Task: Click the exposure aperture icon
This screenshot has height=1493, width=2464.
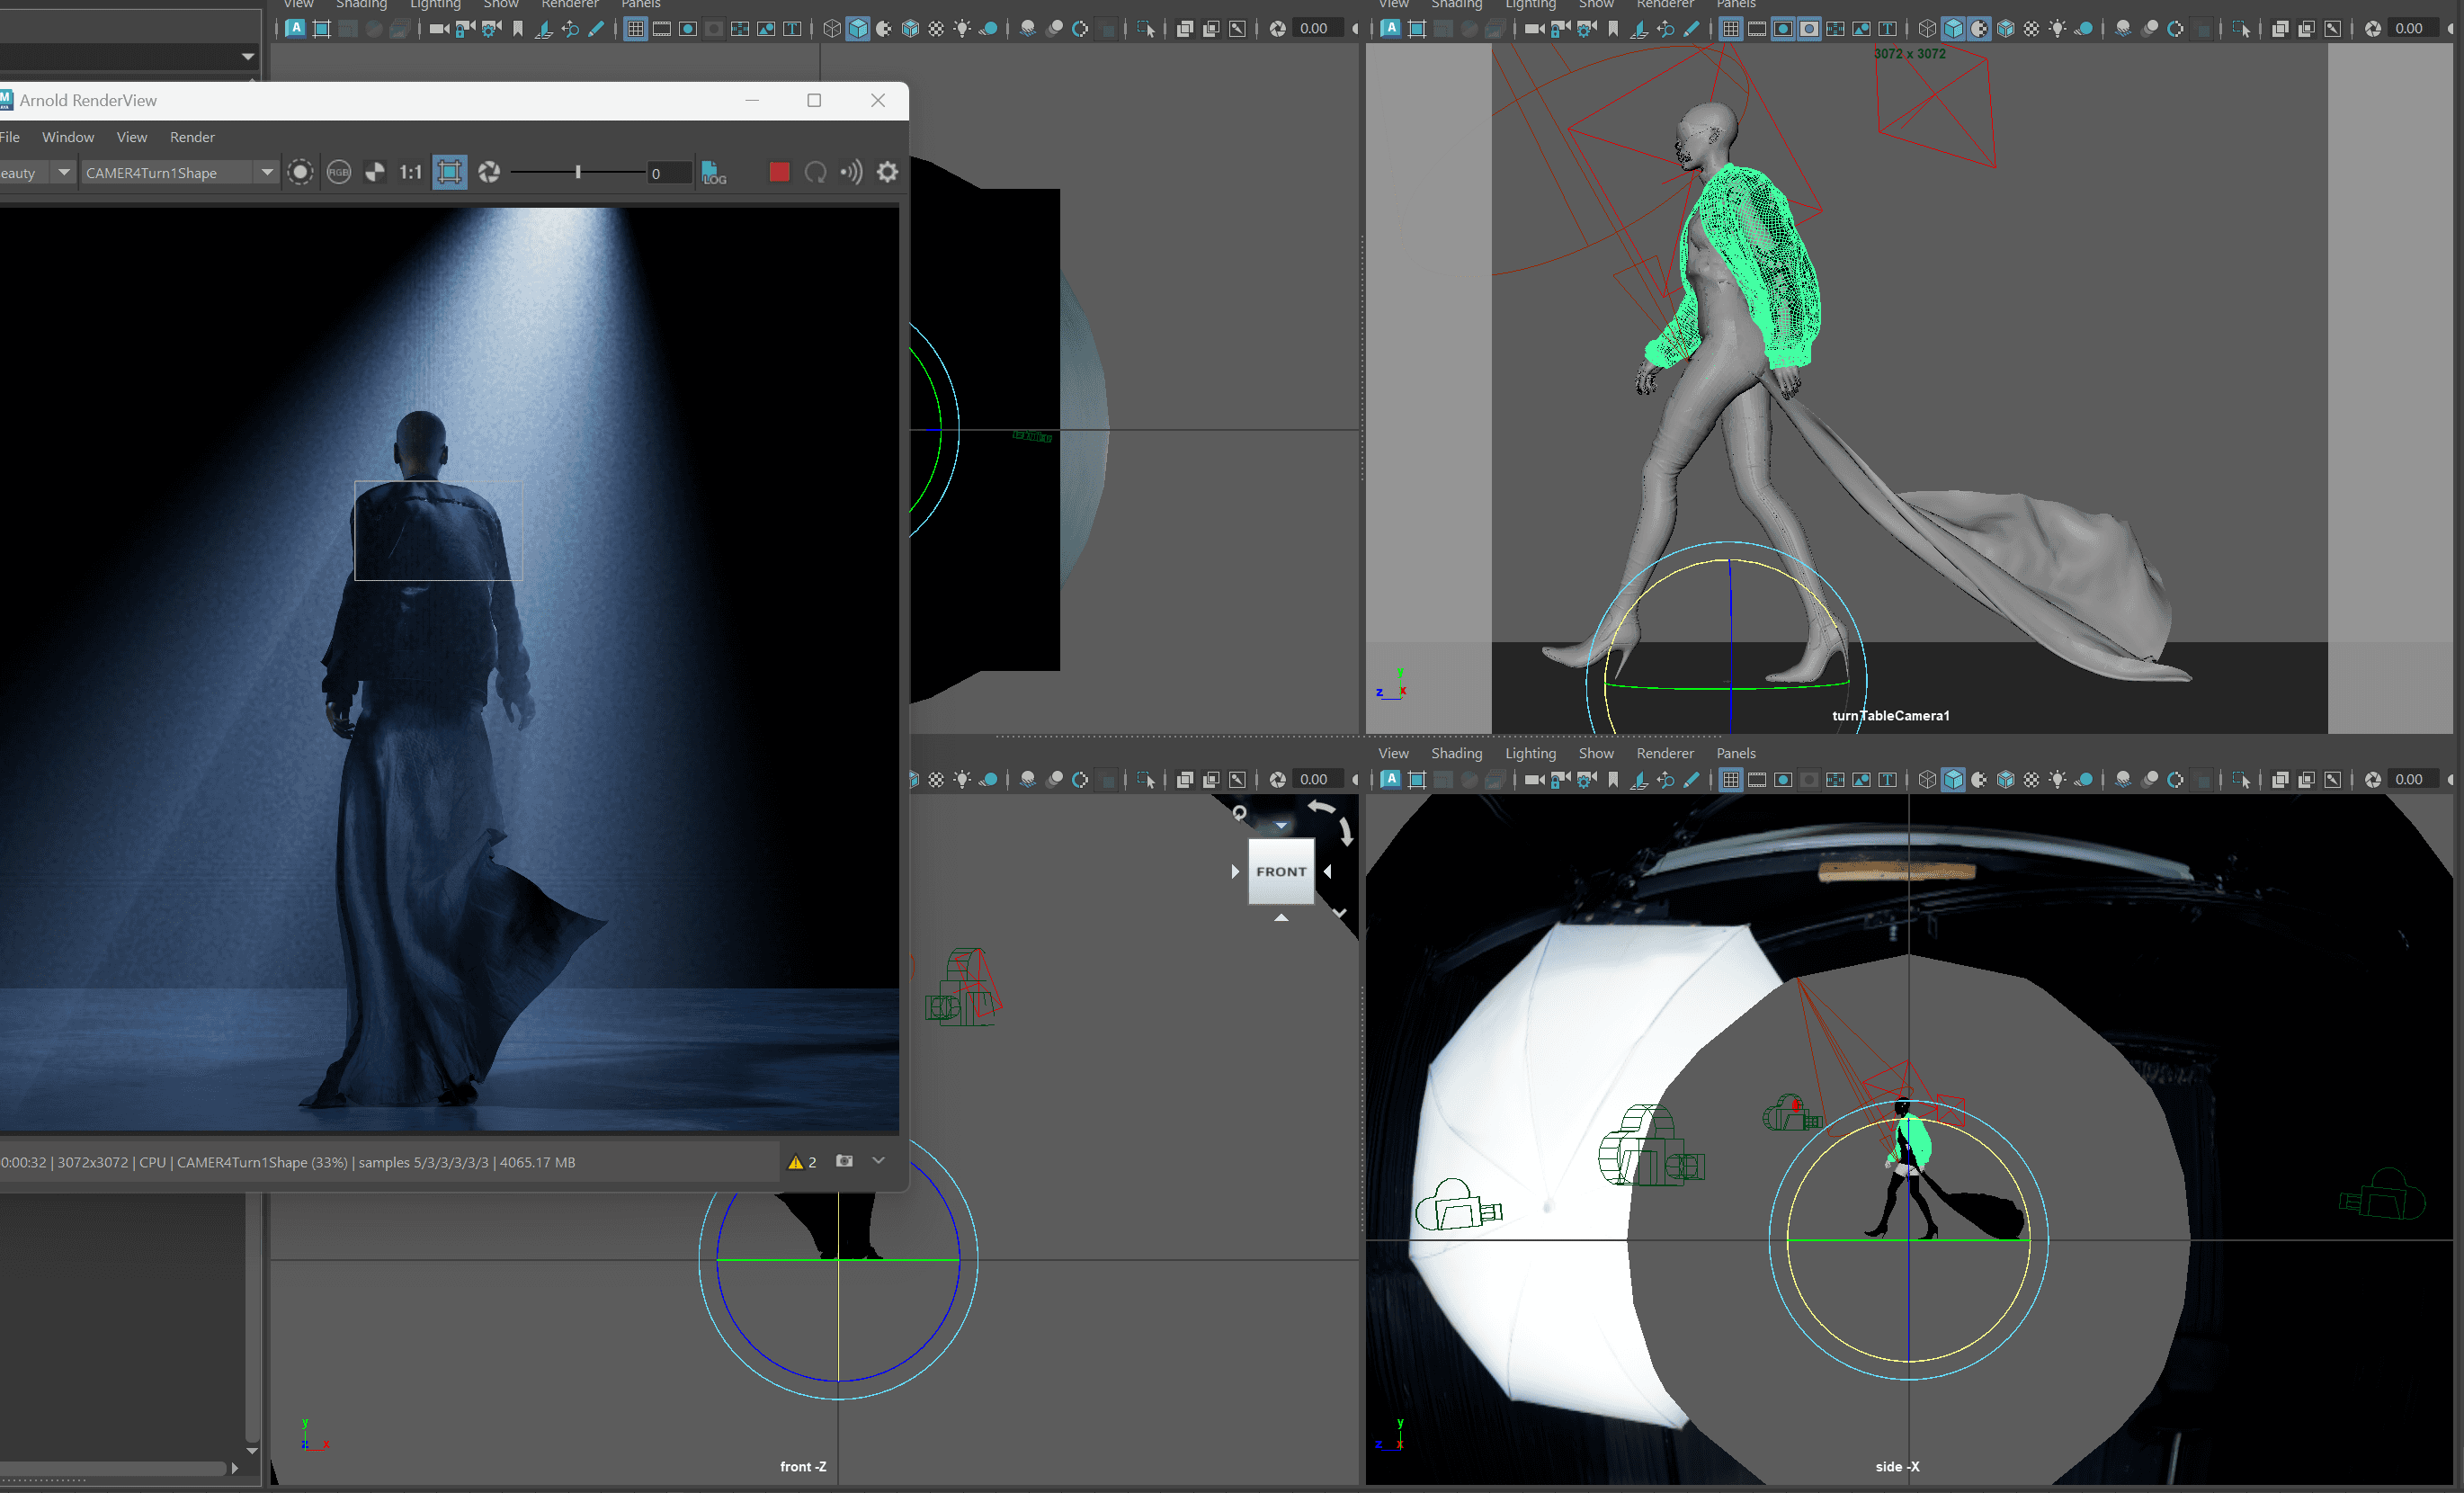Action: click(x=489, y=172)
